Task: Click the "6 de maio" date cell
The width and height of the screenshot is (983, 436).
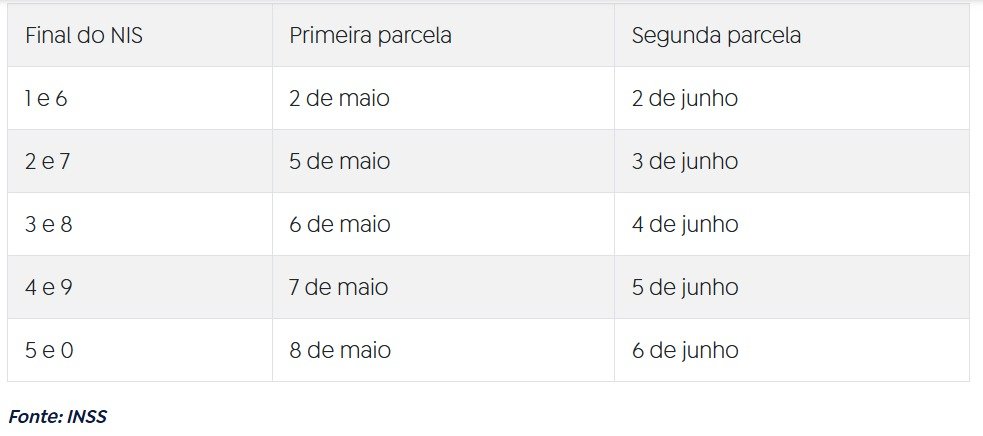Action: click(339, 225)
